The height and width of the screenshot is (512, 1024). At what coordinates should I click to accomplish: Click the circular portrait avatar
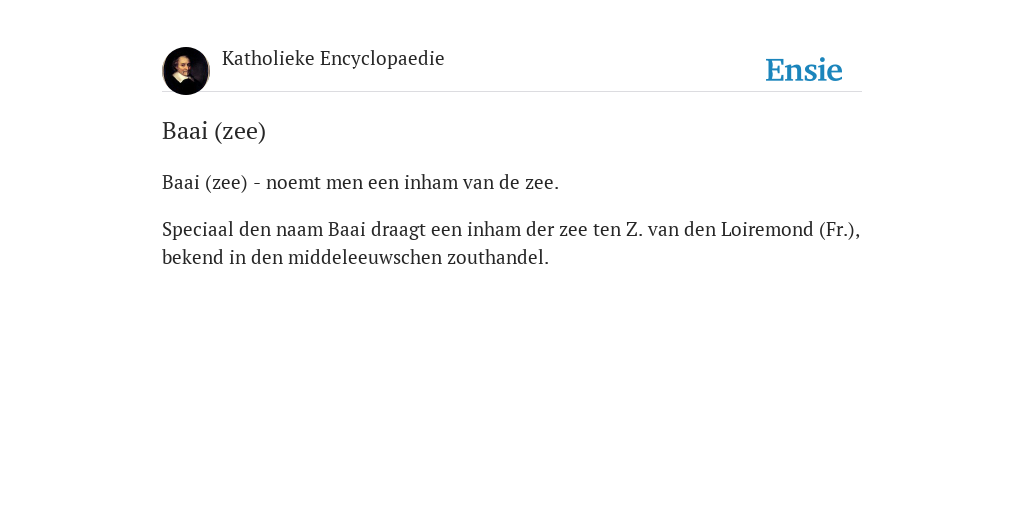pyautogui.click(x=185, y=71)
